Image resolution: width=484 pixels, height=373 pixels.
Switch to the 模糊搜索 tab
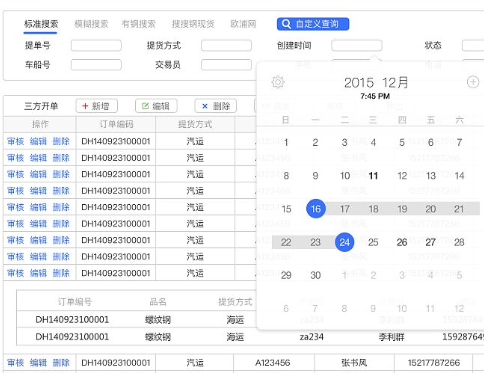coord(91,24)
